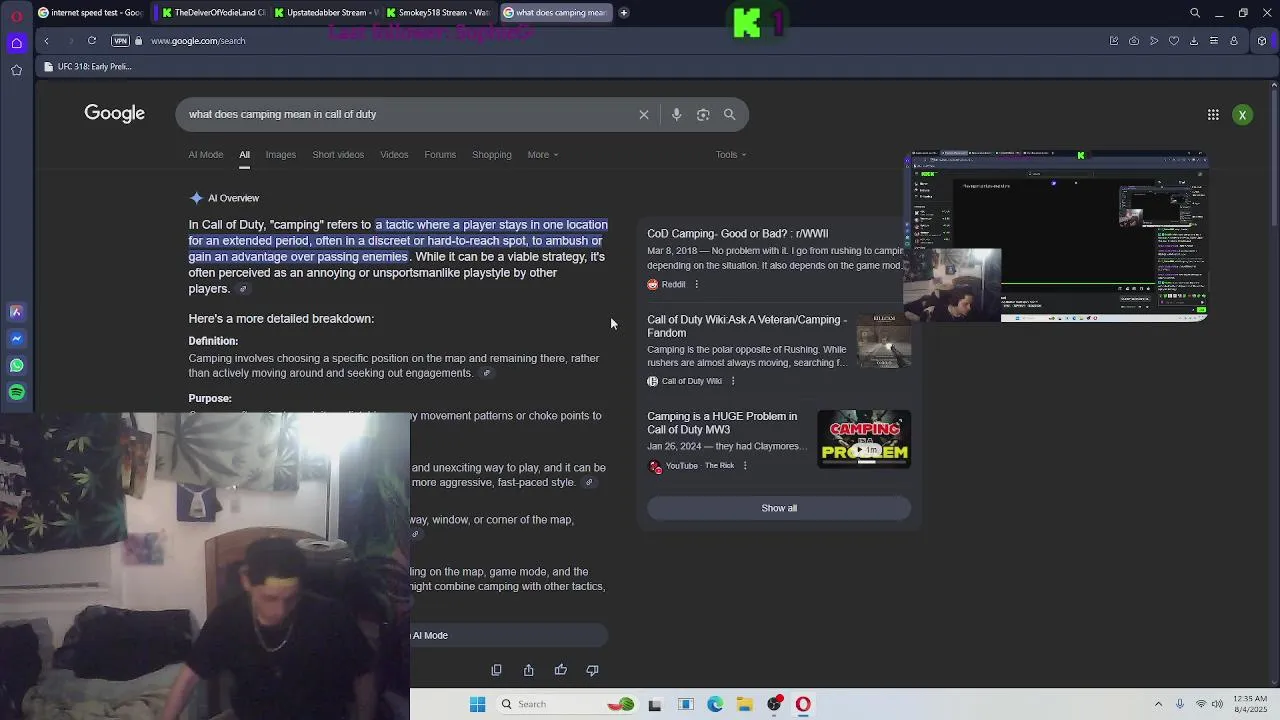Viewport: 1280px width, 720px height.
Task: Give thumbs up to AI Overview
Action: click(560, 671)
